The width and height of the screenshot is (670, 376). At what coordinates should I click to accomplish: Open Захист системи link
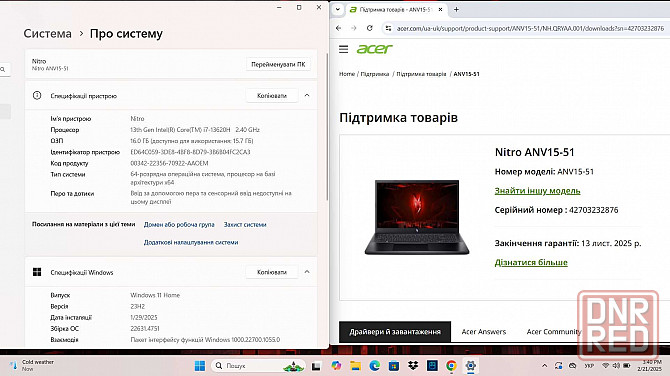coord(245,224)
